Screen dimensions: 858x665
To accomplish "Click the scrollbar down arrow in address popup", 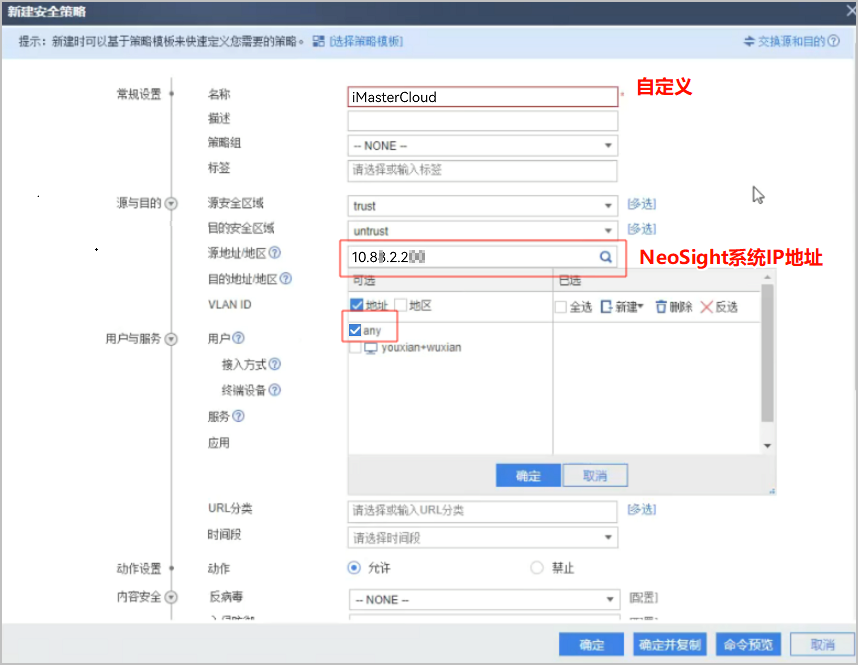I will click(x=767, y=446).
